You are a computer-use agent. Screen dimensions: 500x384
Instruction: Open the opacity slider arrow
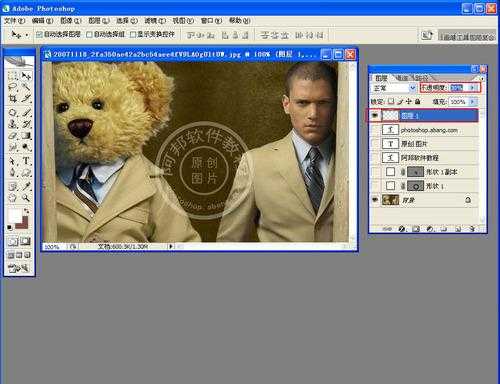click(472, 88)
